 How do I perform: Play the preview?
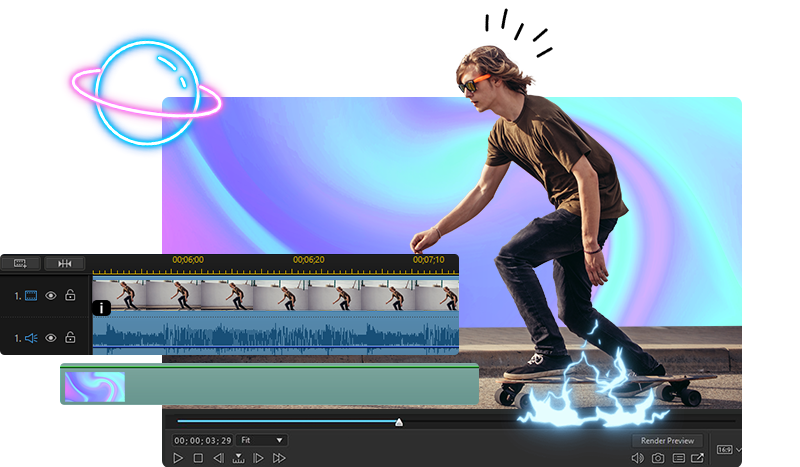coord(178,458)
